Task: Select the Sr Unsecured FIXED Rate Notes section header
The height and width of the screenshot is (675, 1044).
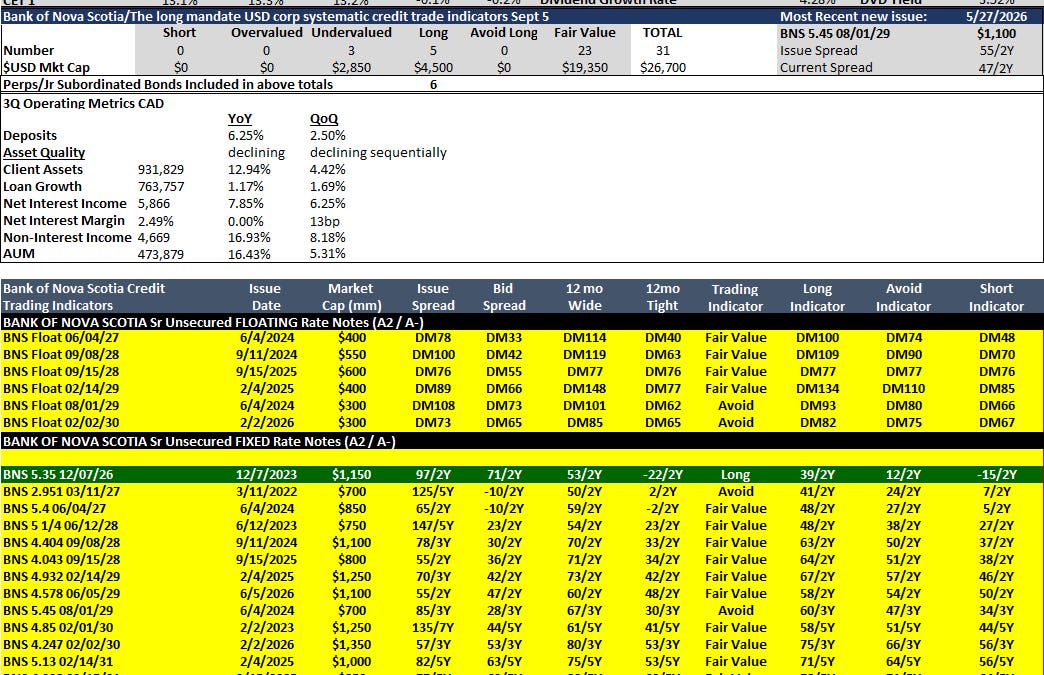Action: pos(199,441)
